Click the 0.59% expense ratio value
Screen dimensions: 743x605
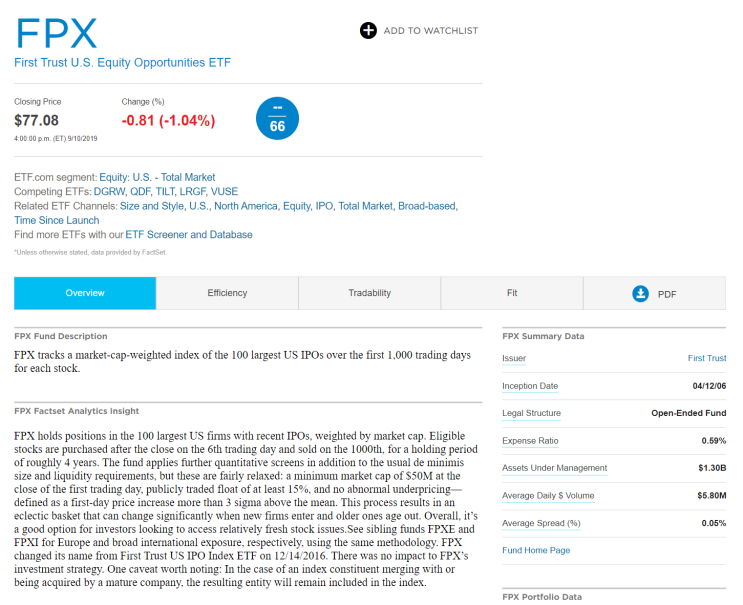pyautogui.click(x=714, y=441)
